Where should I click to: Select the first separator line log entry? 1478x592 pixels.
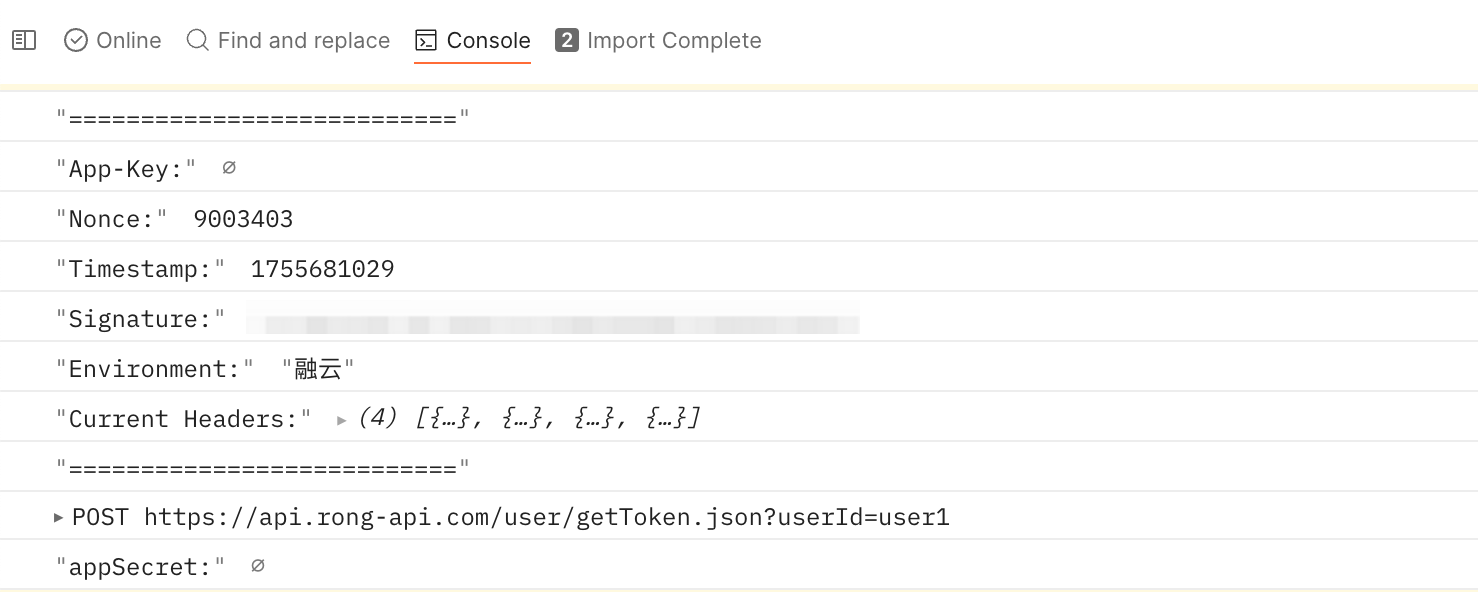tap(739, 117)
